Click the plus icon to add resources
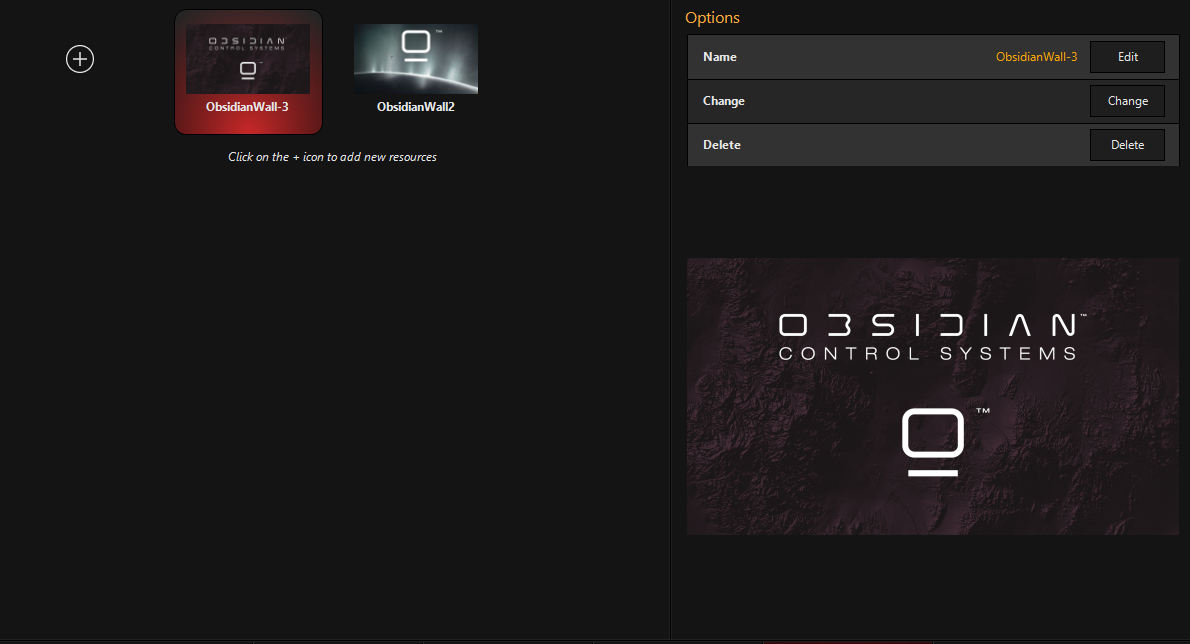This screenshot has height=644, width=1190. [x=80, y=59]
